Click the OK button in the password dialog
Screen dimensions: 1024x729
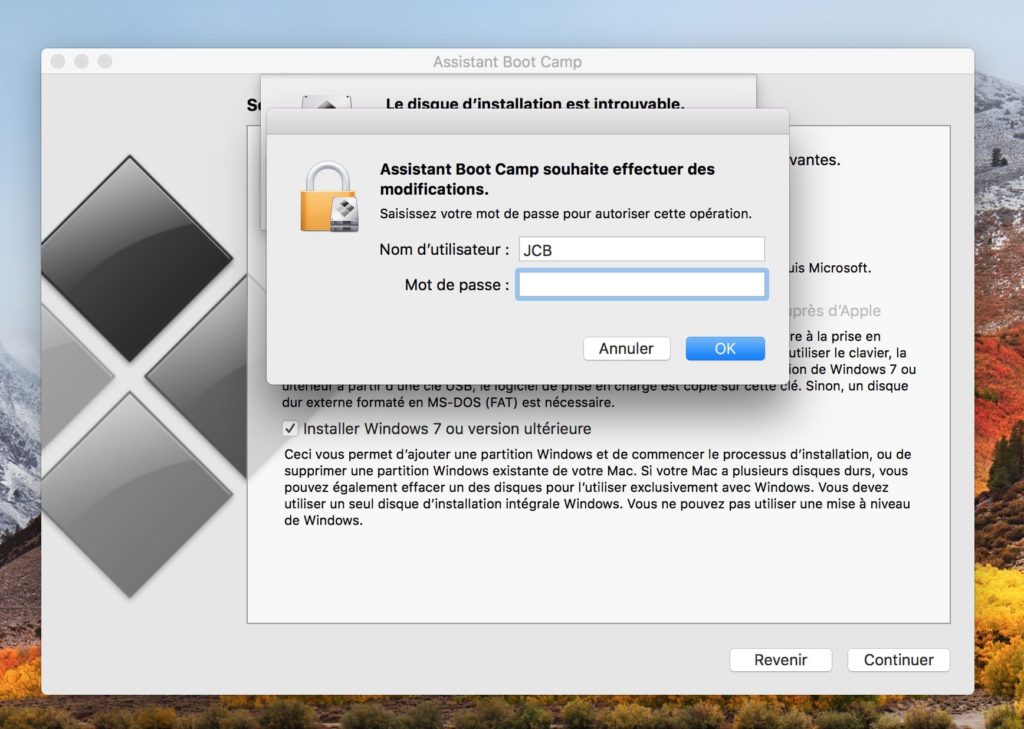[x=725, y=349]
